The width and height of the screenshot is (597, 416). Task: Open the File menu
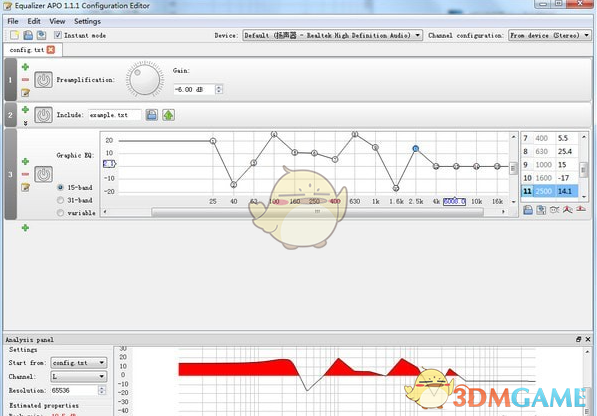[13, 21]
